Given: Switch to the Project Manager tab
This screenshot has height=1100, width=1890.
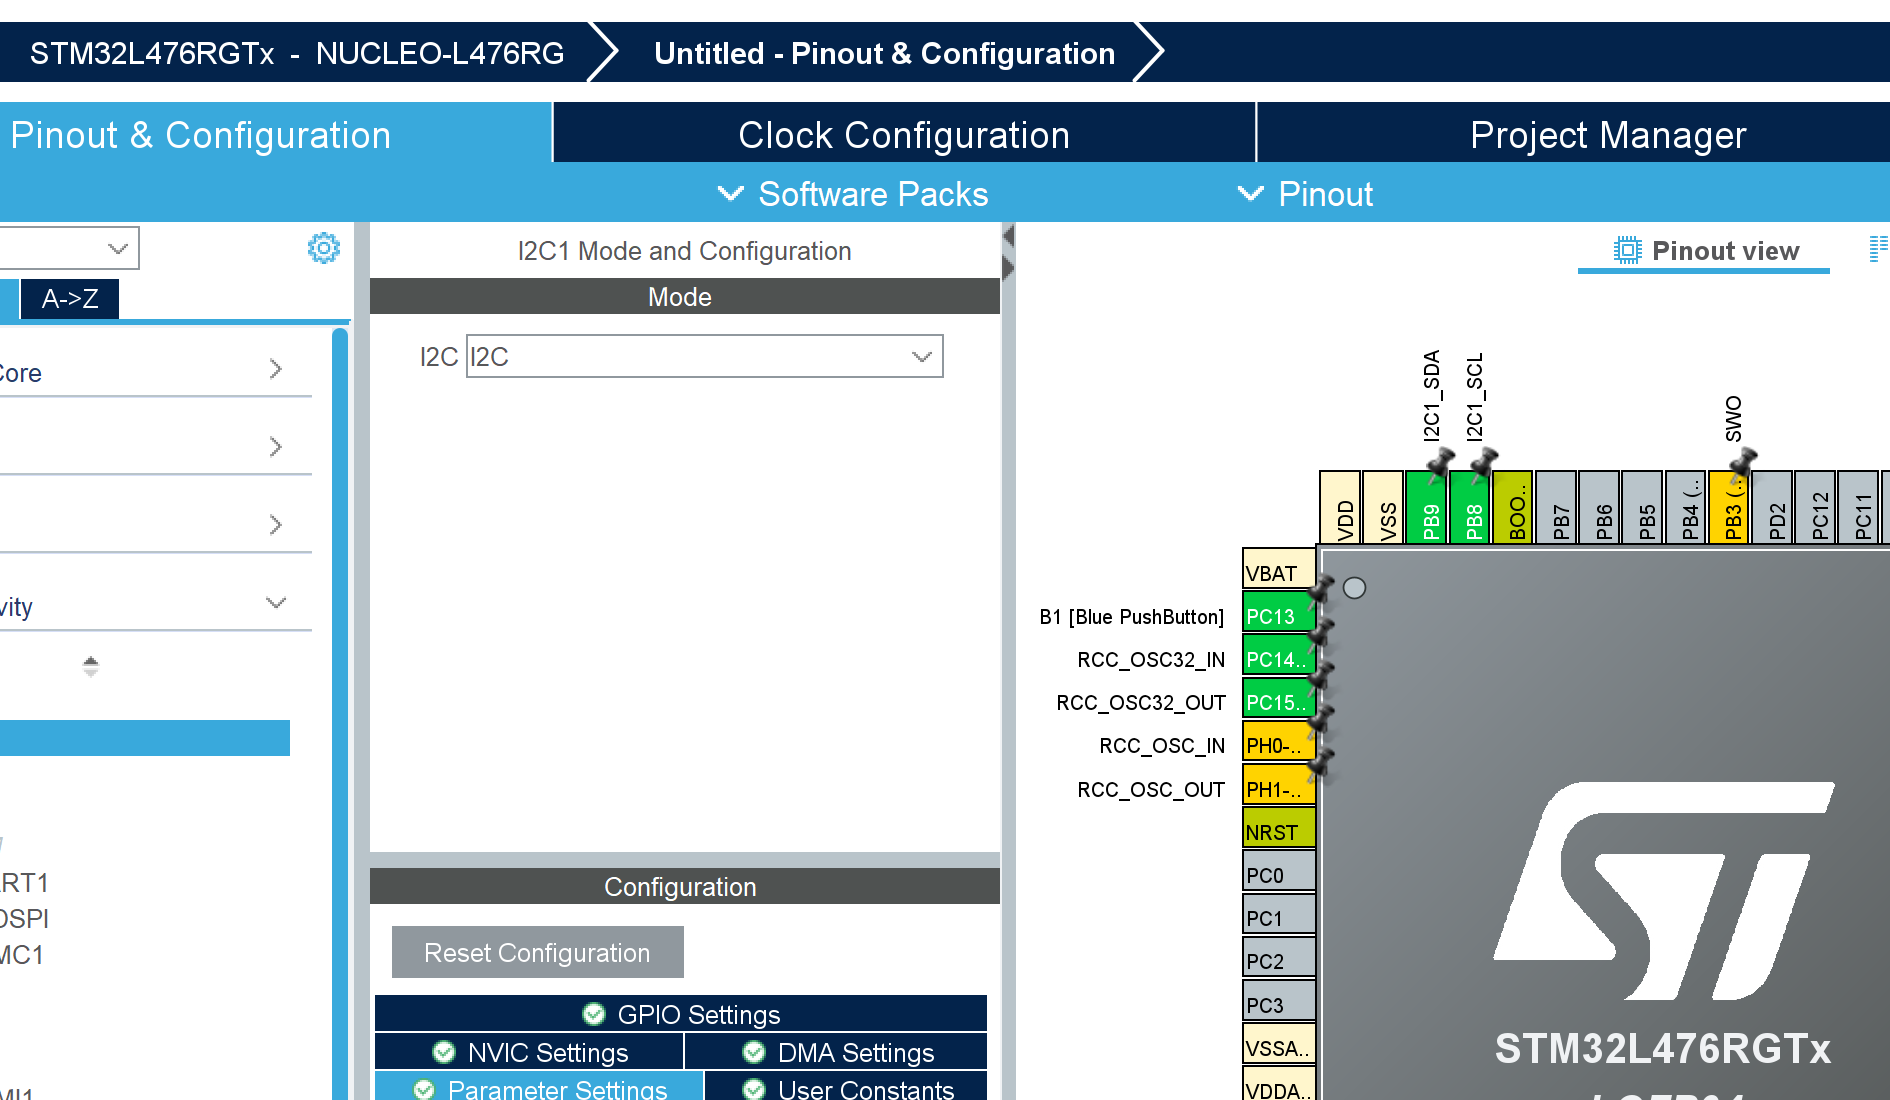Looking at the screenshot, I should point(1606,134).
